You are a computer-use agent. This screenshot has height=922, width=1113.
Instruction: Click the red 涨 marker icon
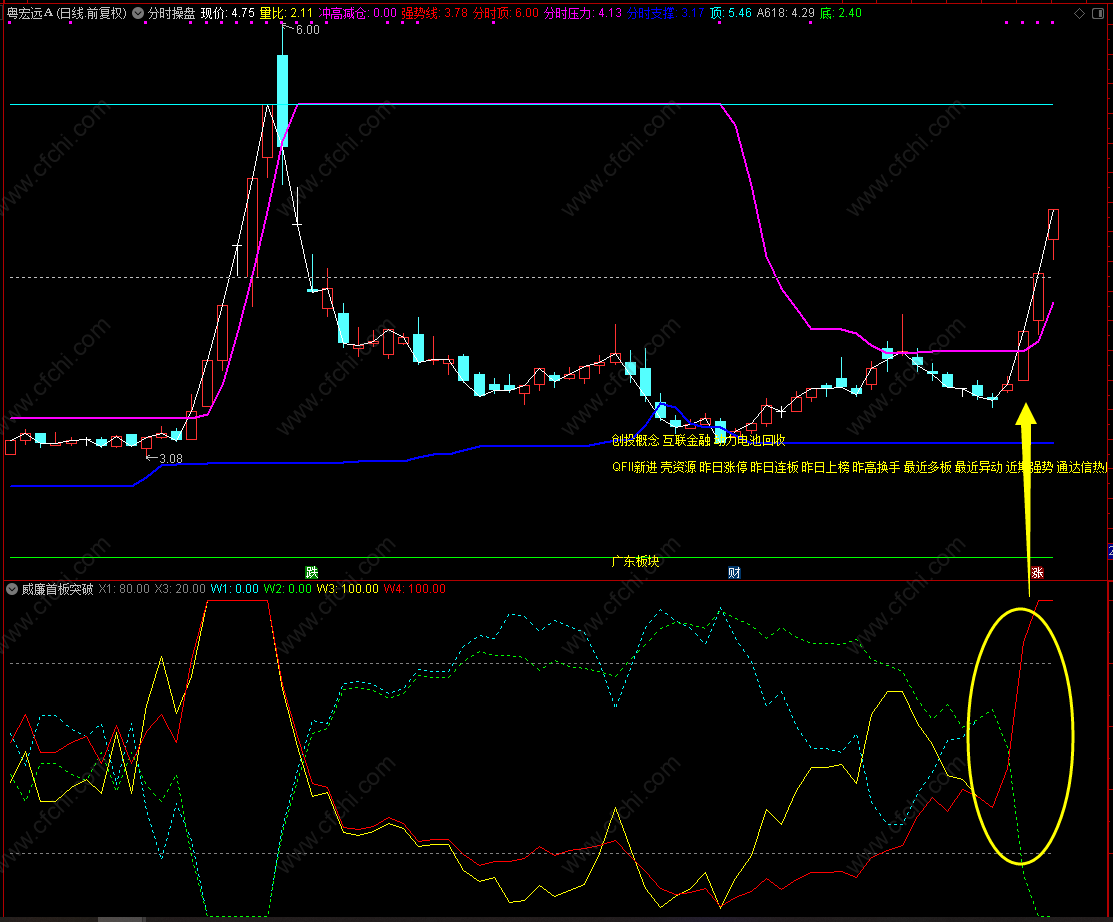[x=1038, y=572]
